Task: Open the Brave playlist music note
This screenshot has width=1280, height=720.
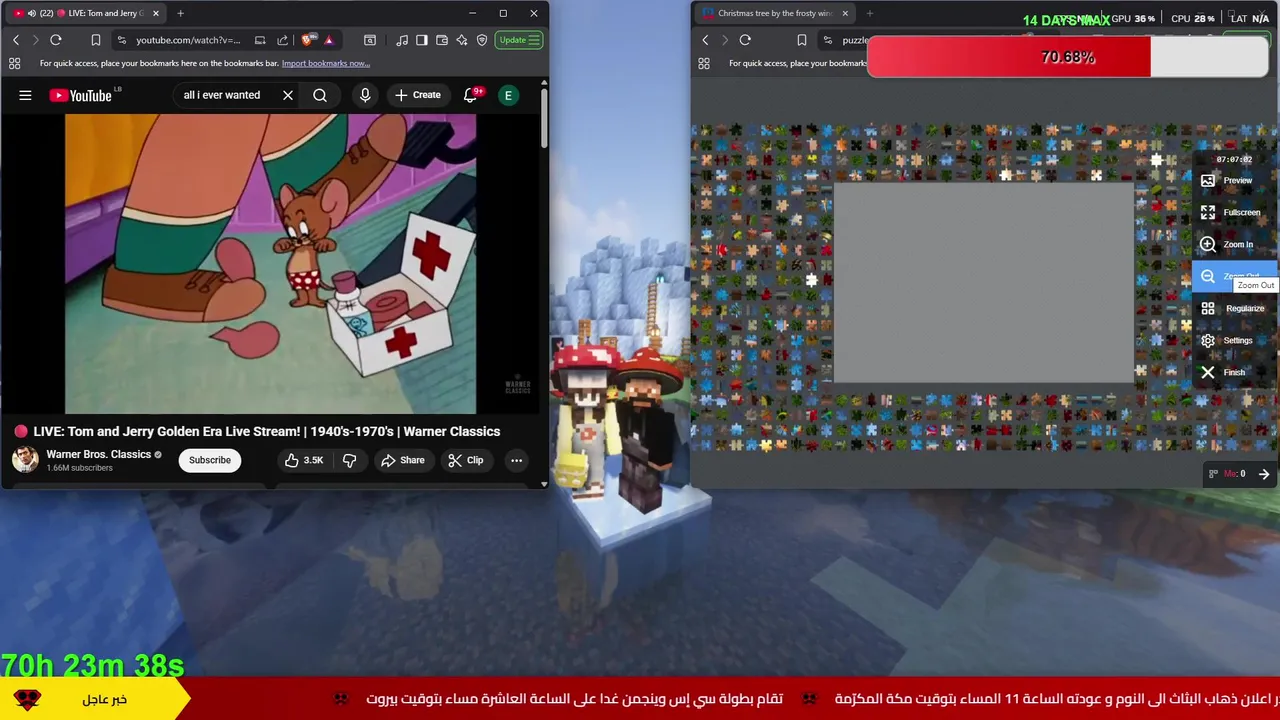Action: [402, 40]
